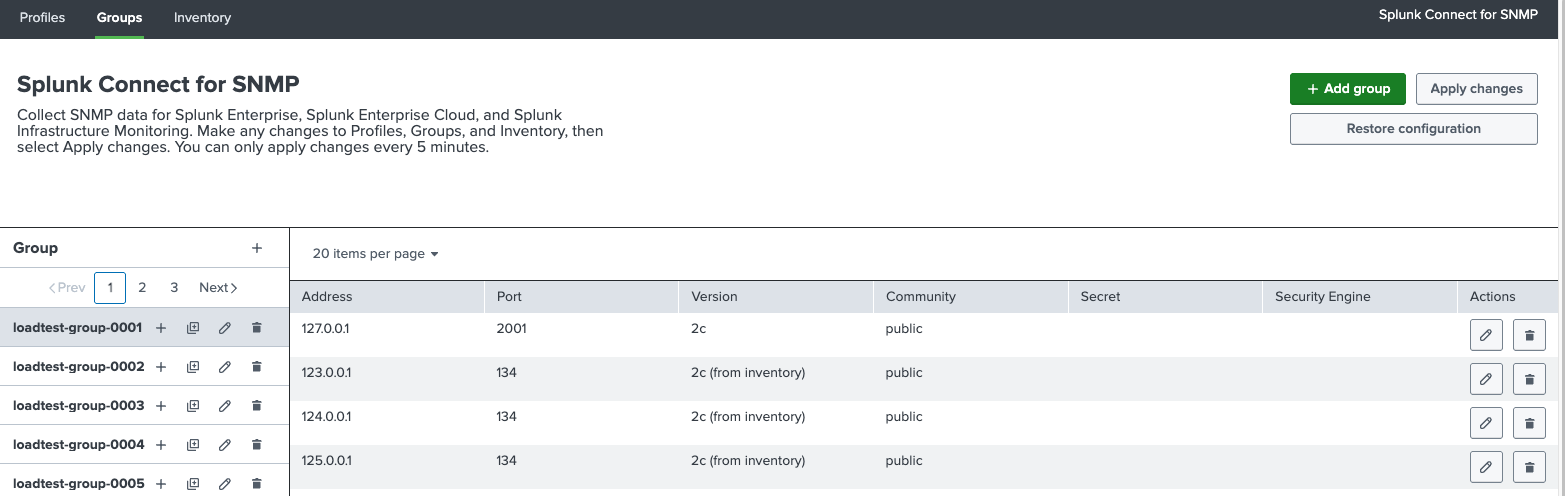Viewport: 1565px width, 496px height.
Task: Copy loadtest-group-0004 group
Action: coord(193,445)
